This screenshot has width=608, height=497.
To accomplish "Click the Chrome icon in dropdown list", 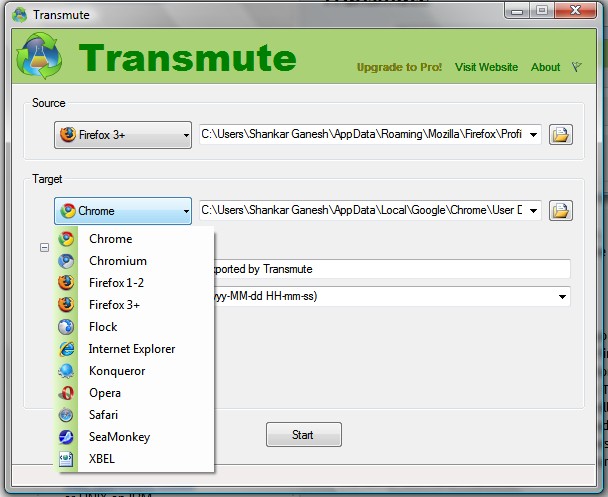I will tap(66, 239).
